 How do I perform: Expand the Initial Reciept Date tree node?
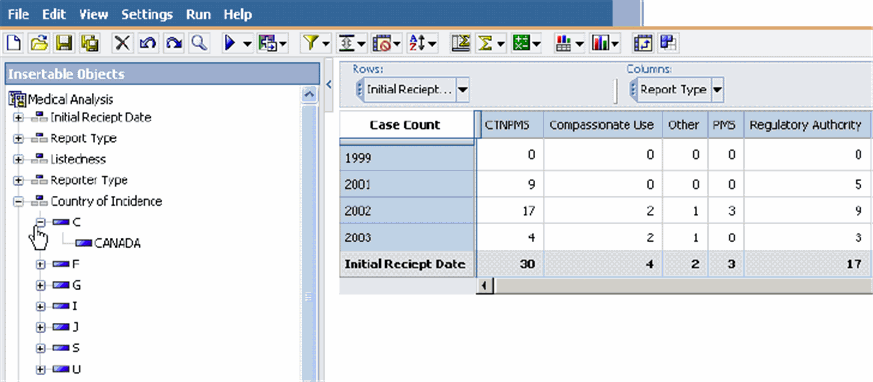pos(18,118)
